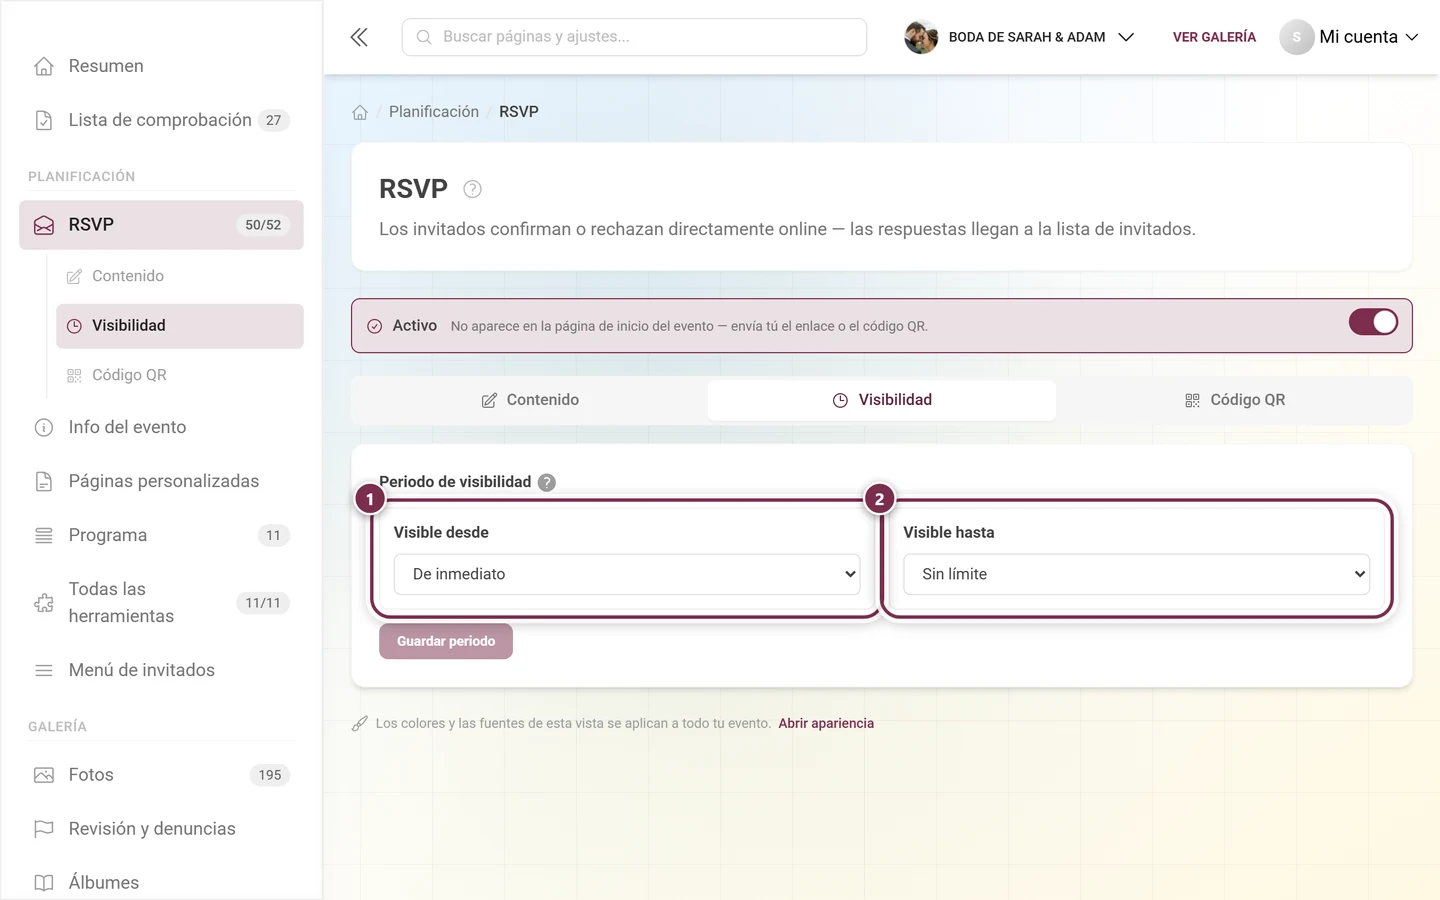Select Visibilidad in the sidebar RSVP submenu

(x=180, y=326)
